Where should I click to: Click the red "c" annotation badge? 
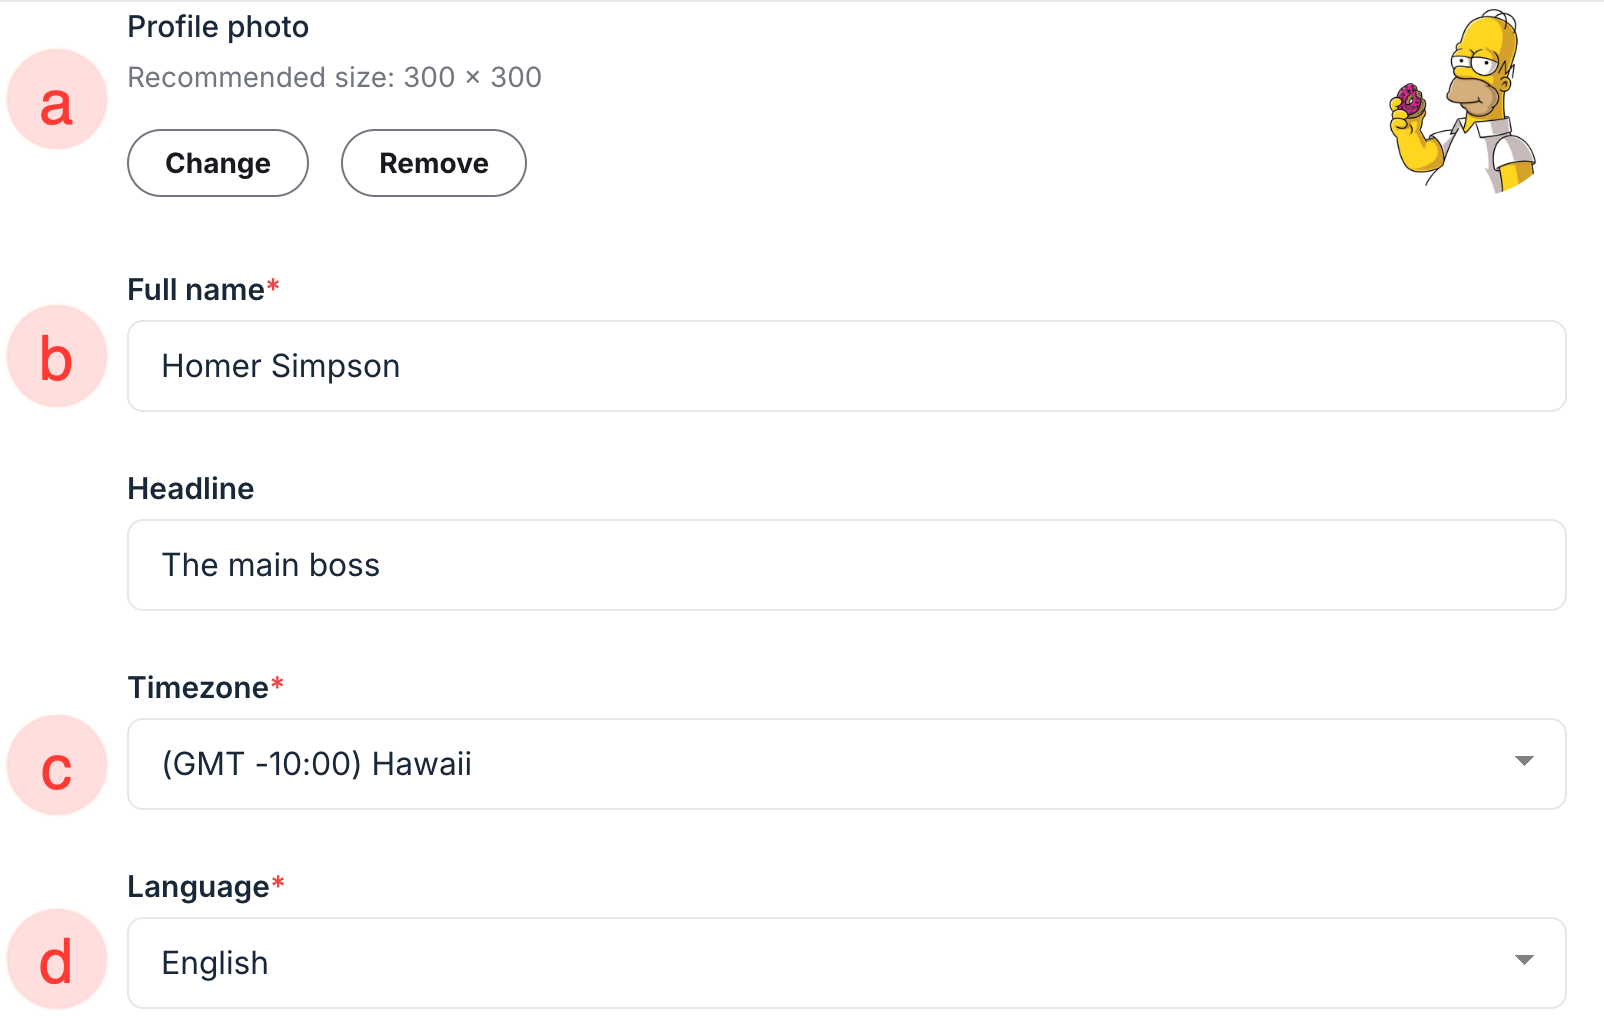(57, 765)
